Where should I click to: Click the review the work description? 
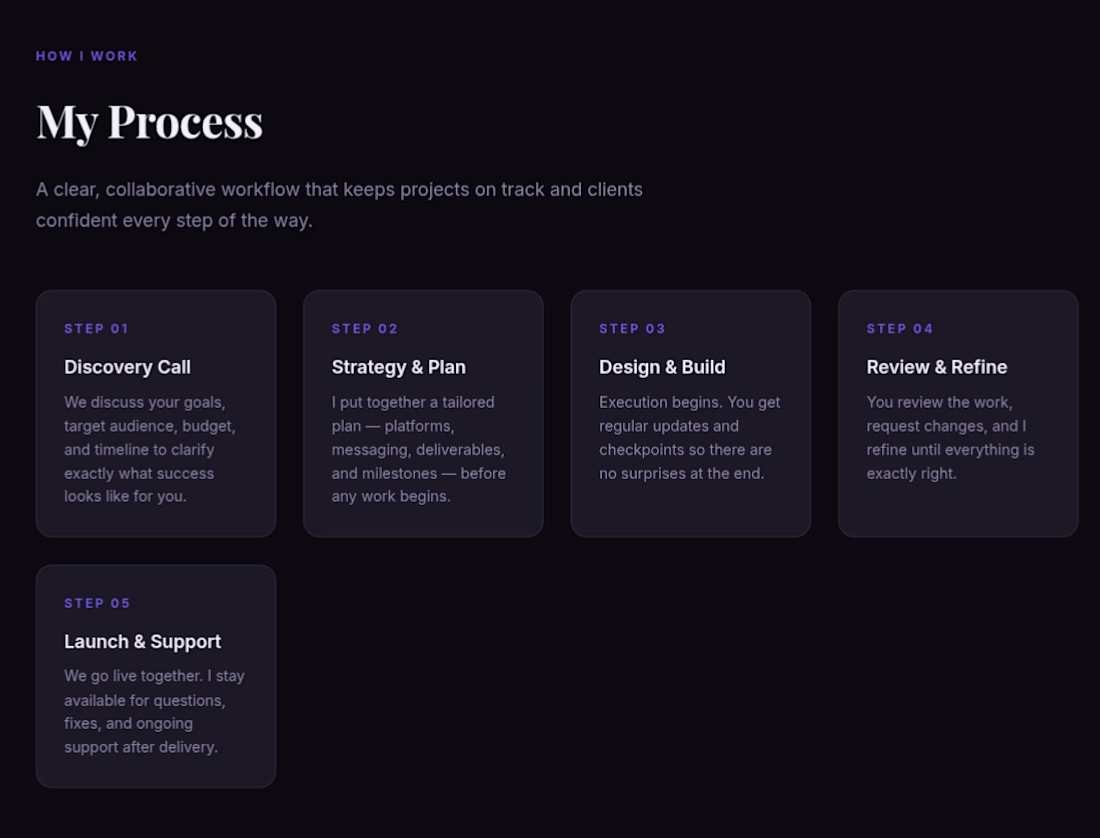(x=950, y=438)
